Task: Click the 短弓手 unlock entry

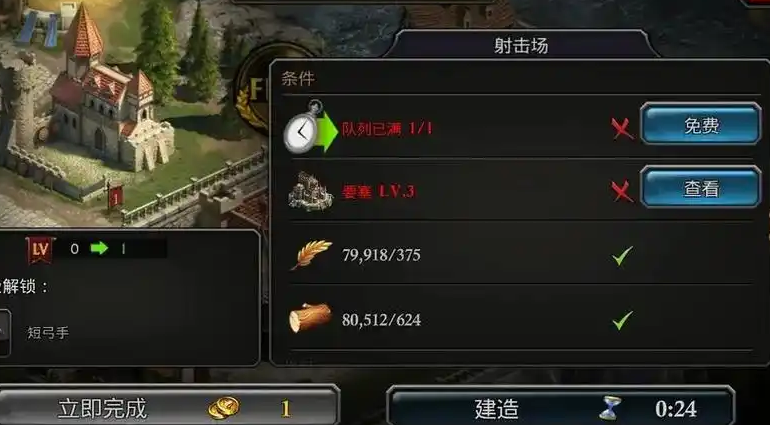Action: (48, 333)
